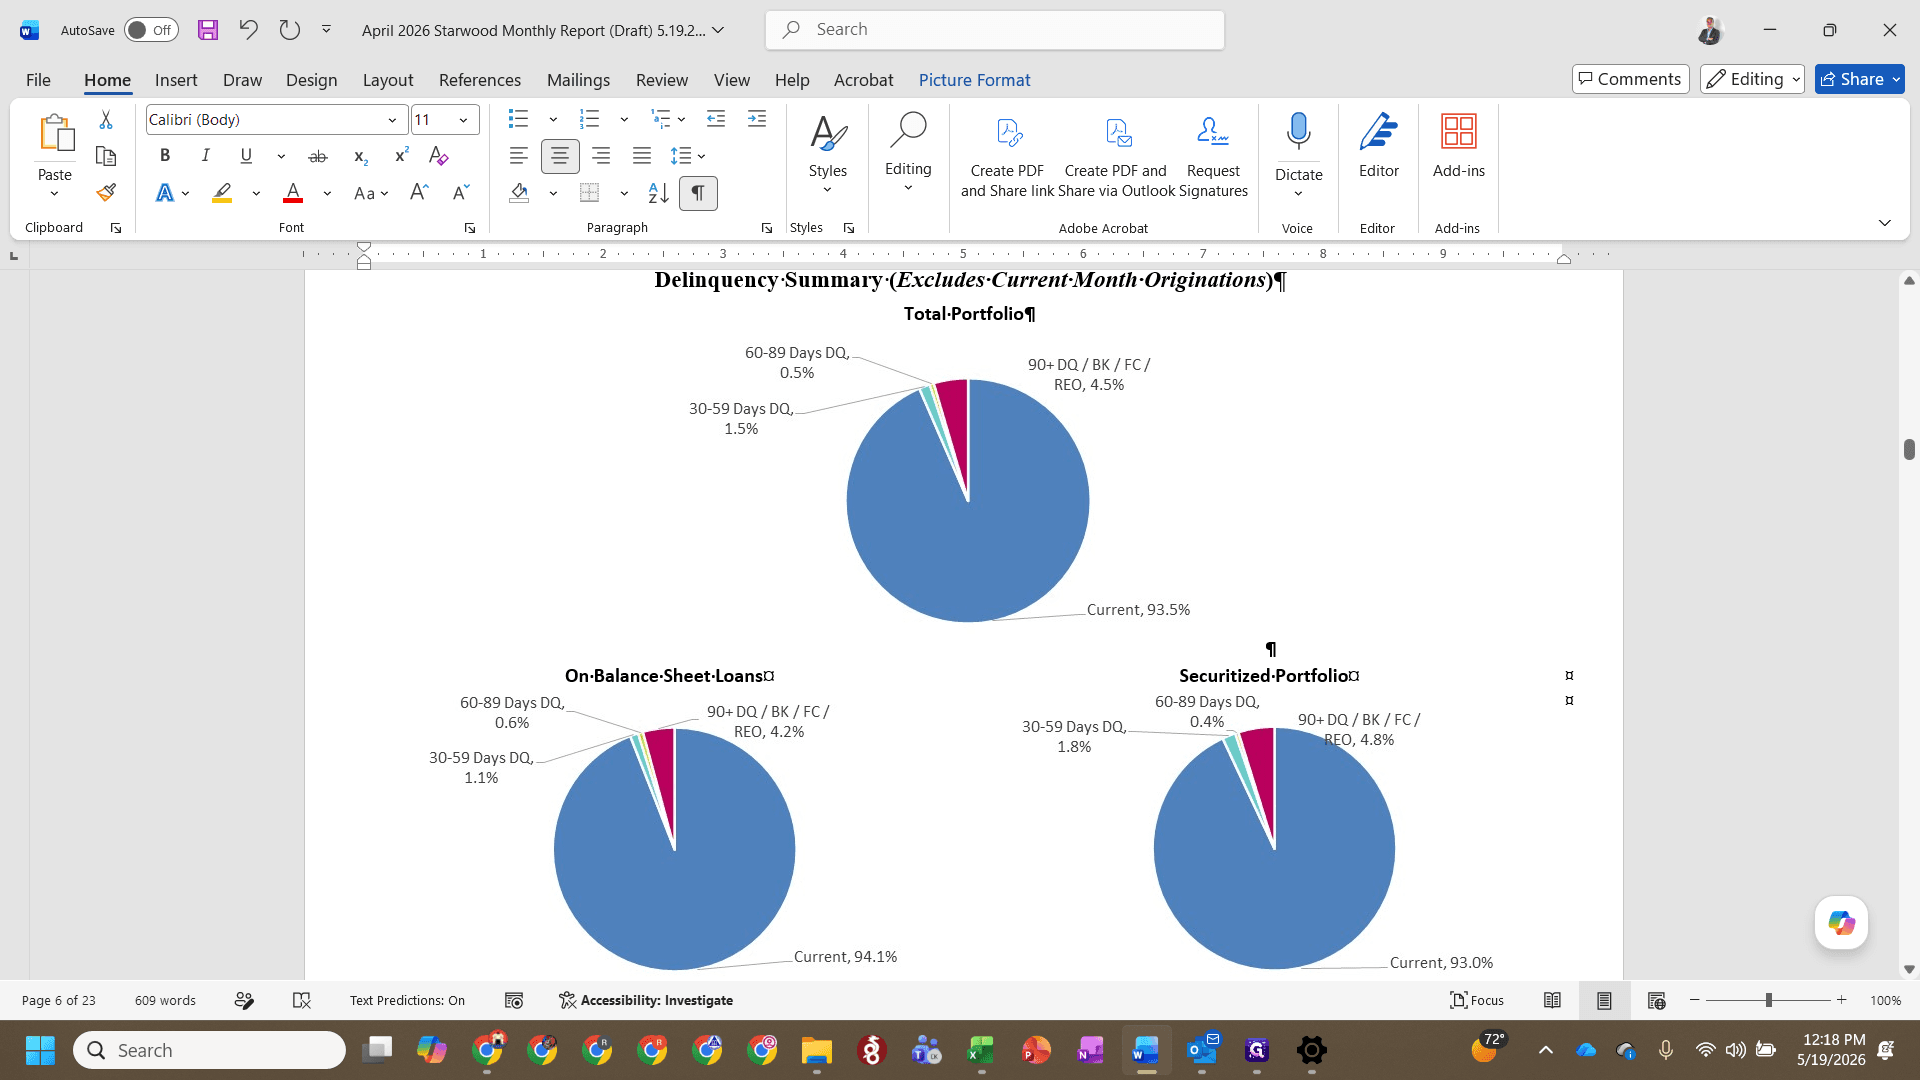Open the Insert tab
The width and height of the screenshot is (1920, 1080).
coord(176,80)
